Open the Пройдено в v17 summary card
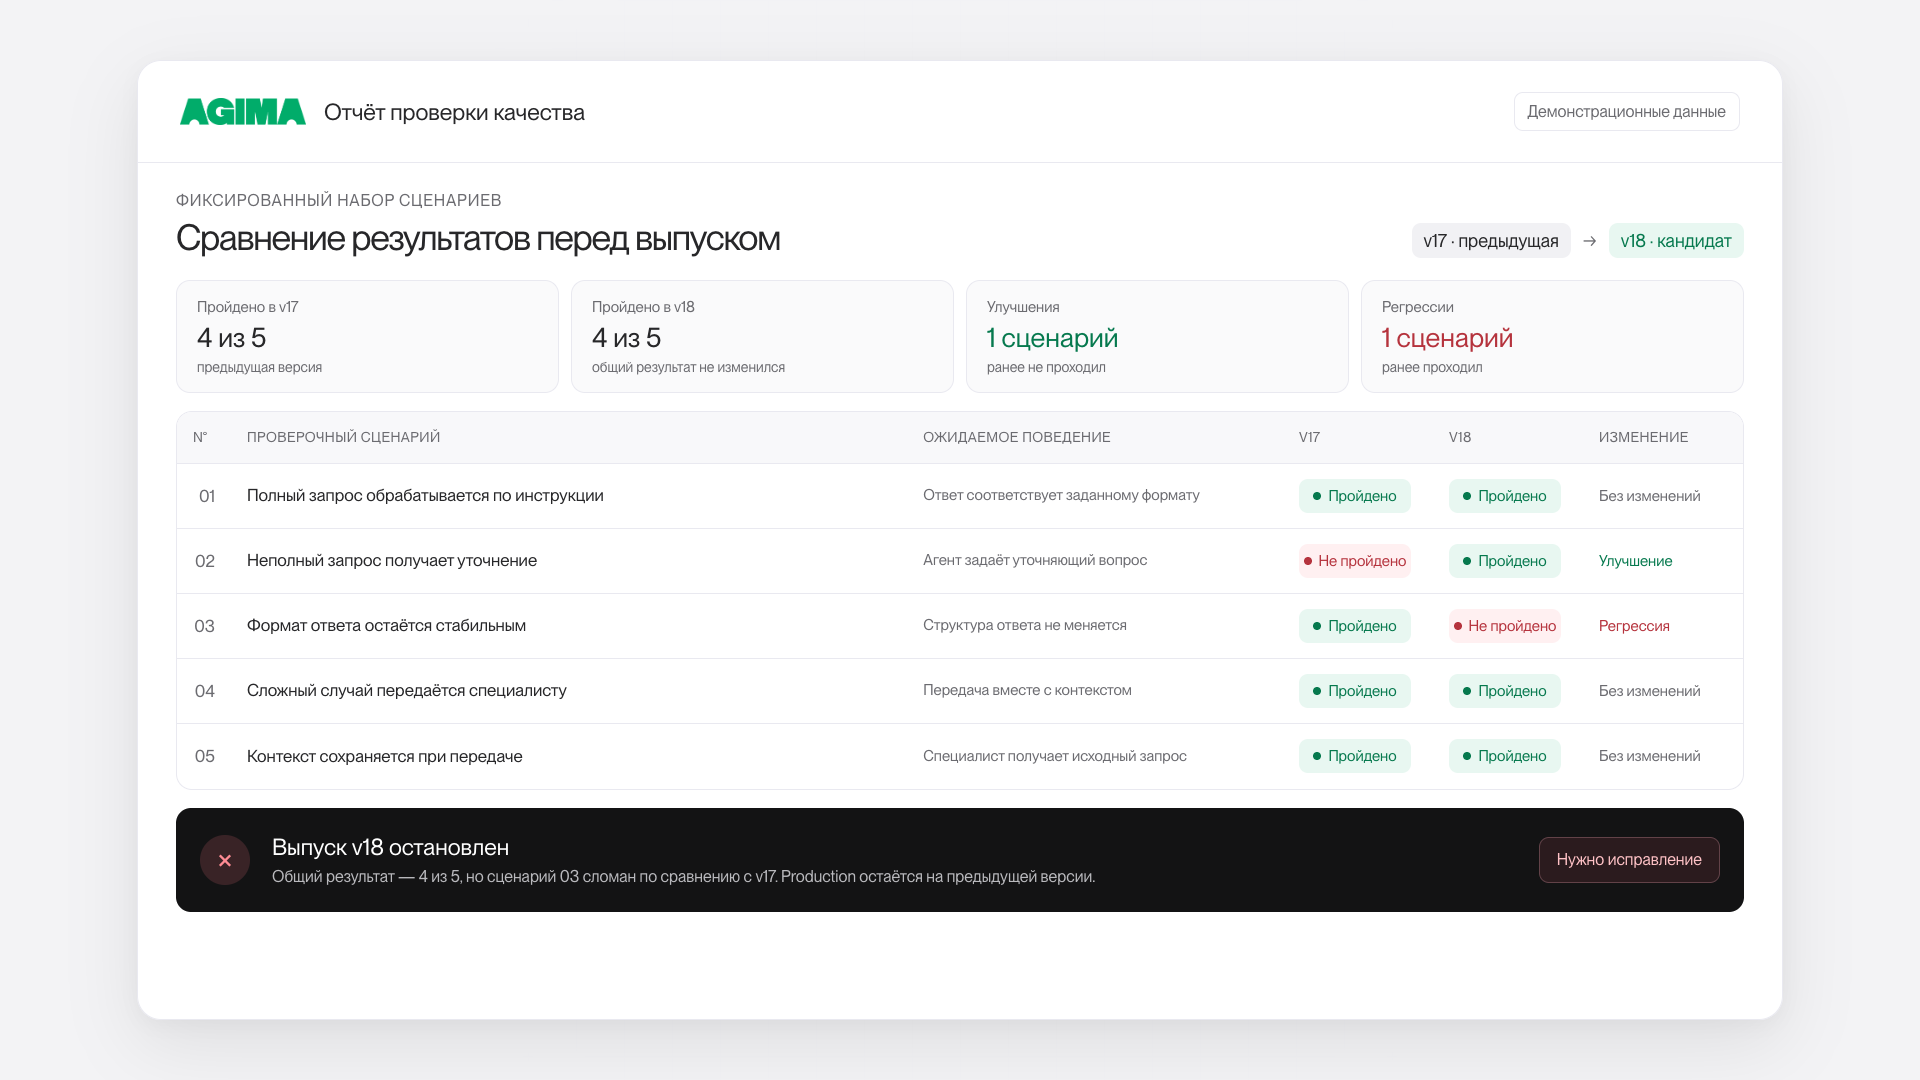Image resolution: width=1920 pixels, height=1080 pixels. 367,336
